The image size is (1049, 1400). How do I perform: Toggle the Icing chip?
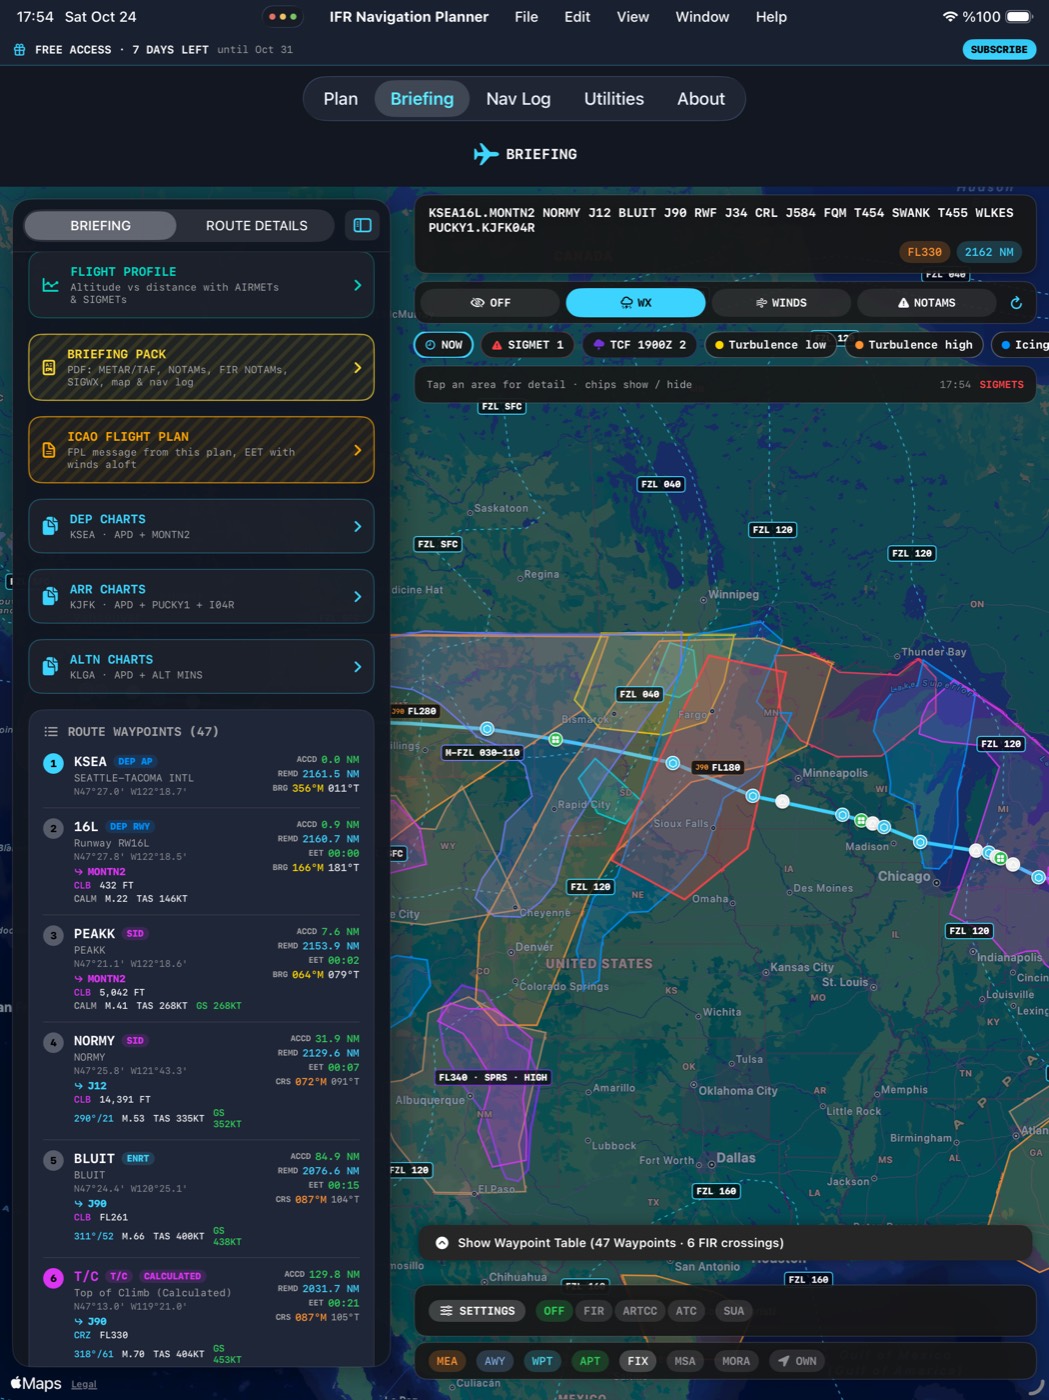1021,345
